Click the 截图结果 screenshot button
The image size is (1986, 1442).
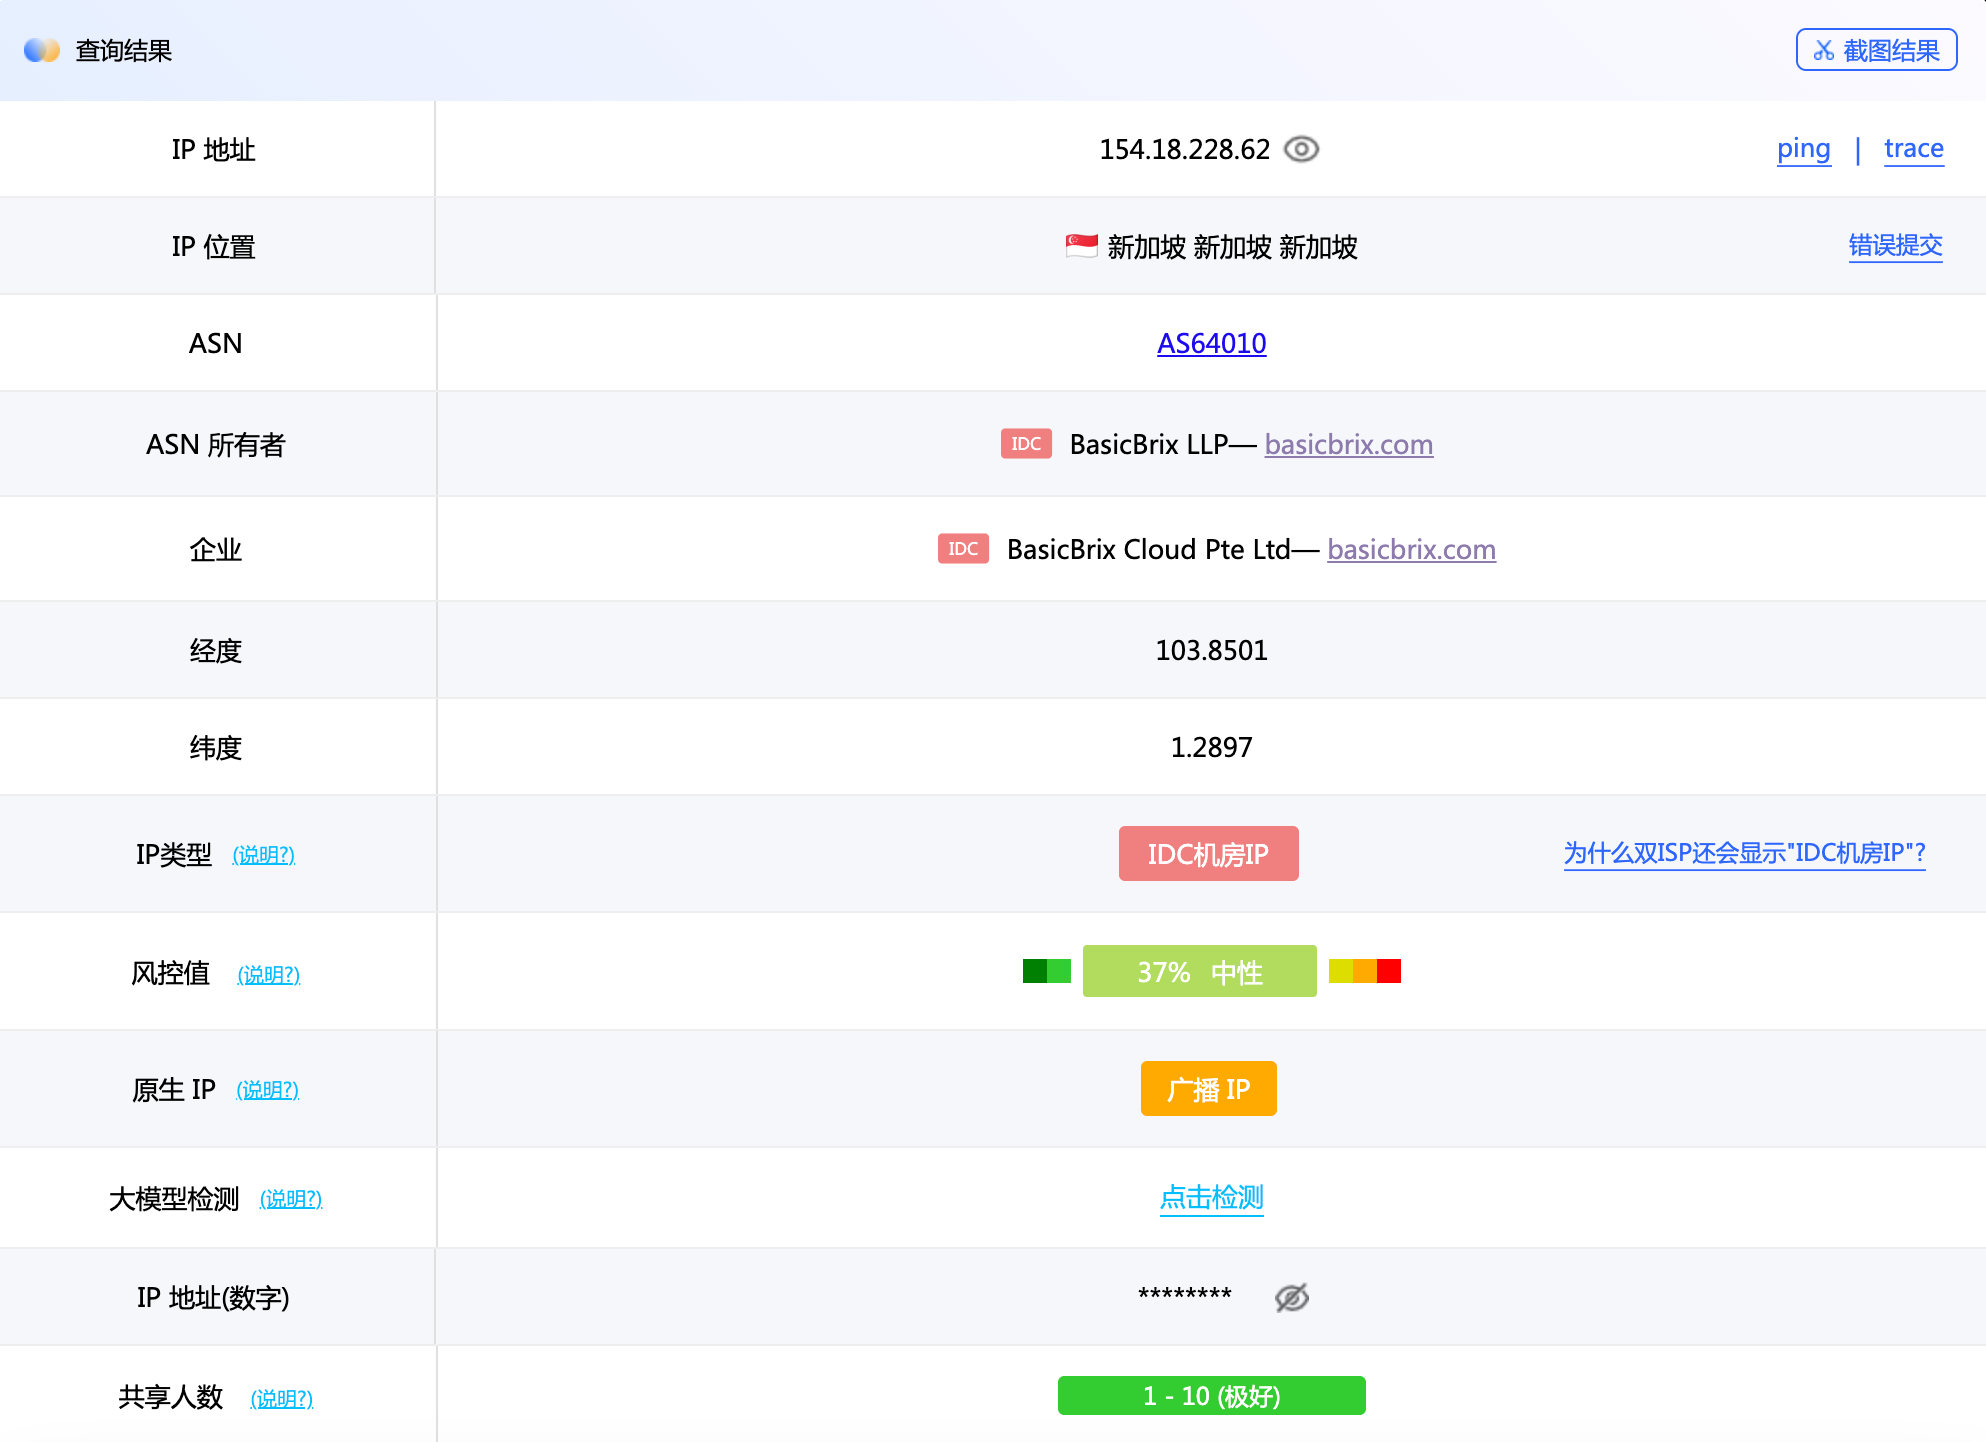[1876, 50]
